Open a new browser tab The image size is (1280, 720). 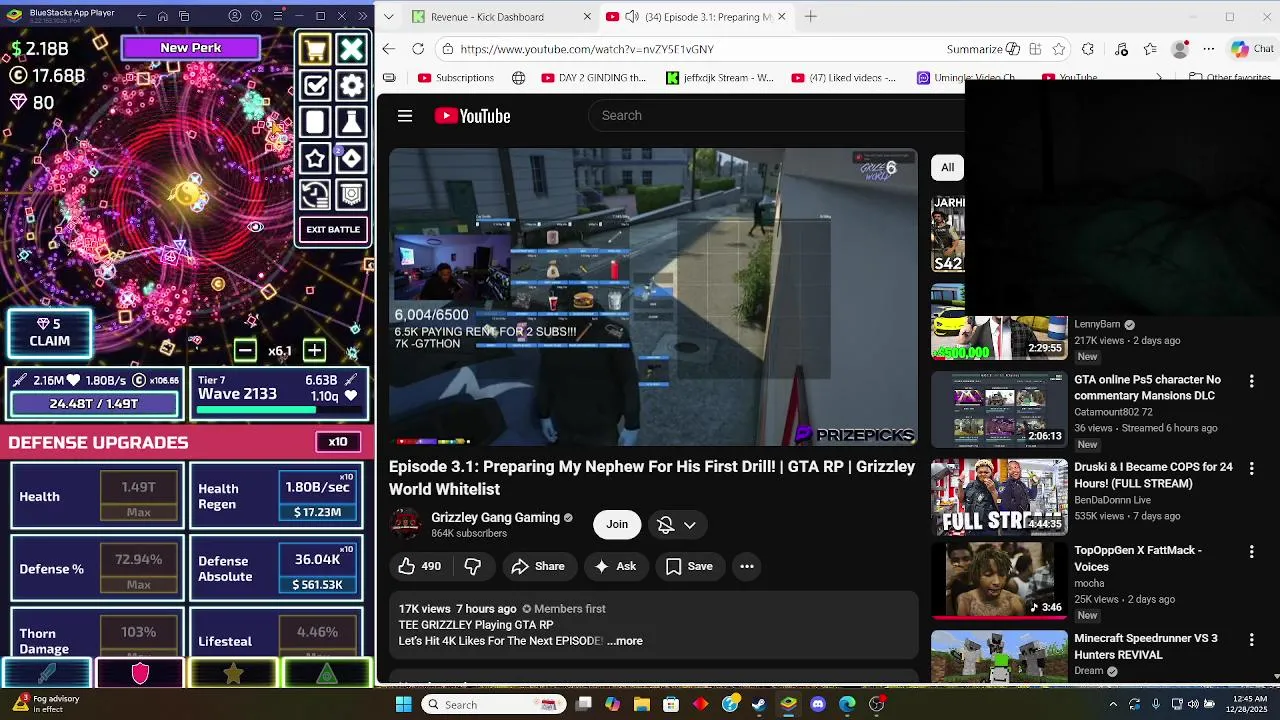coord(811,16)
